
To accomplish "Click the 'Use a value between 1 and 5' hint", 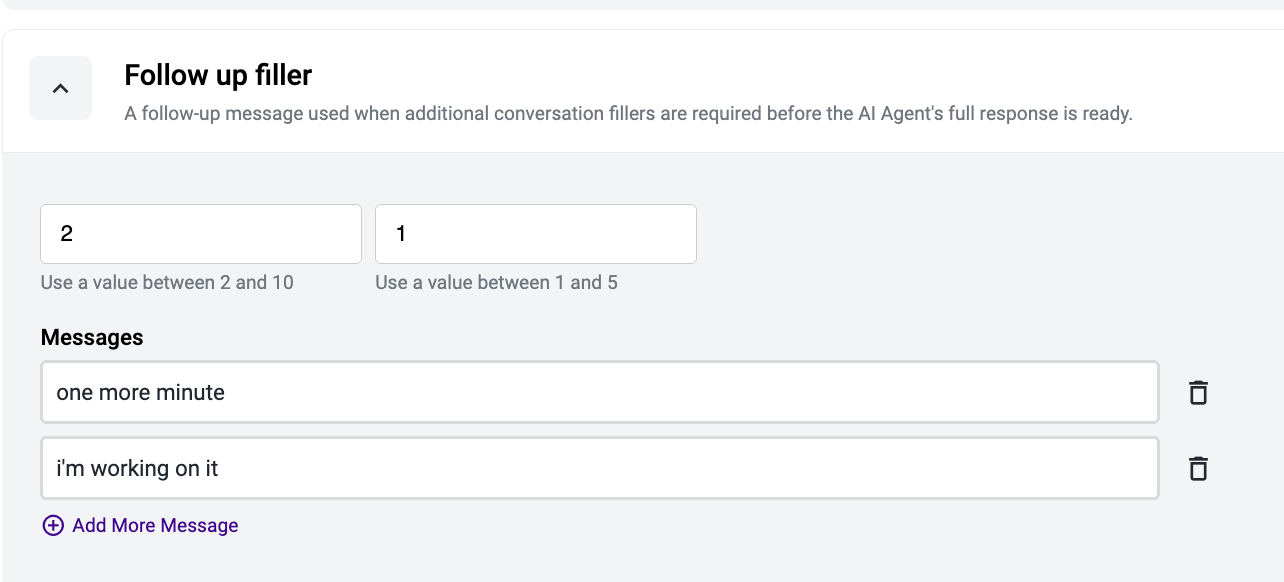I will 496,283.
